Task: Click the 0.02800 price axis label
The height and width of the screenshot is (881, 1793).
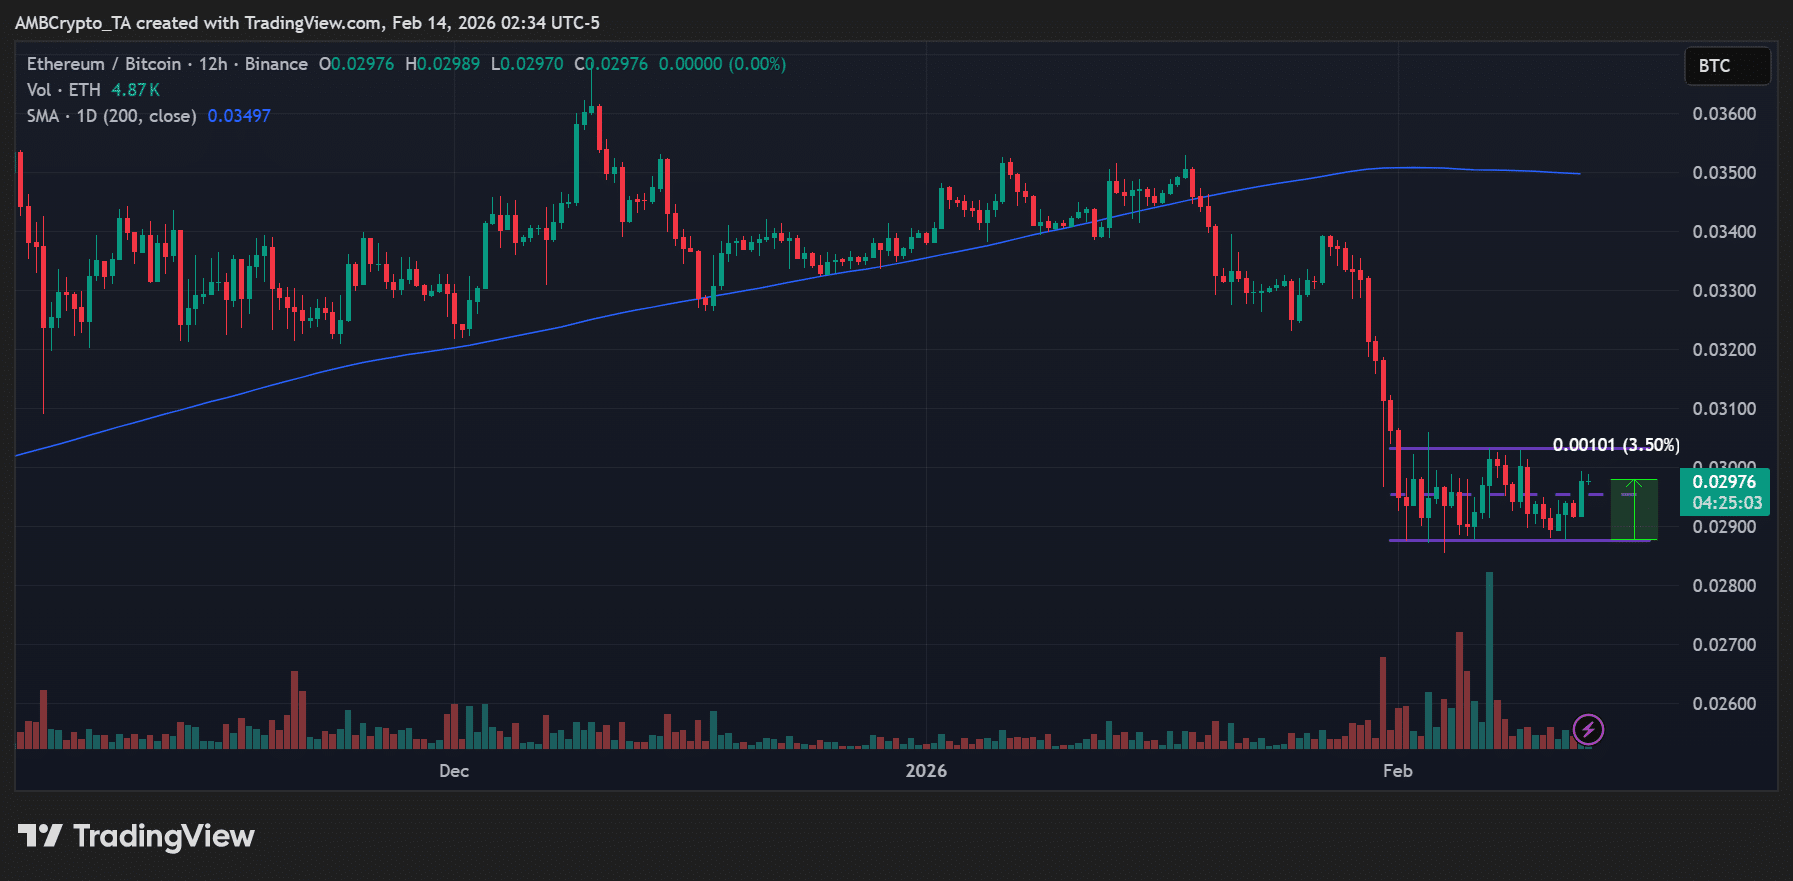Action: tap(1724, 586)
